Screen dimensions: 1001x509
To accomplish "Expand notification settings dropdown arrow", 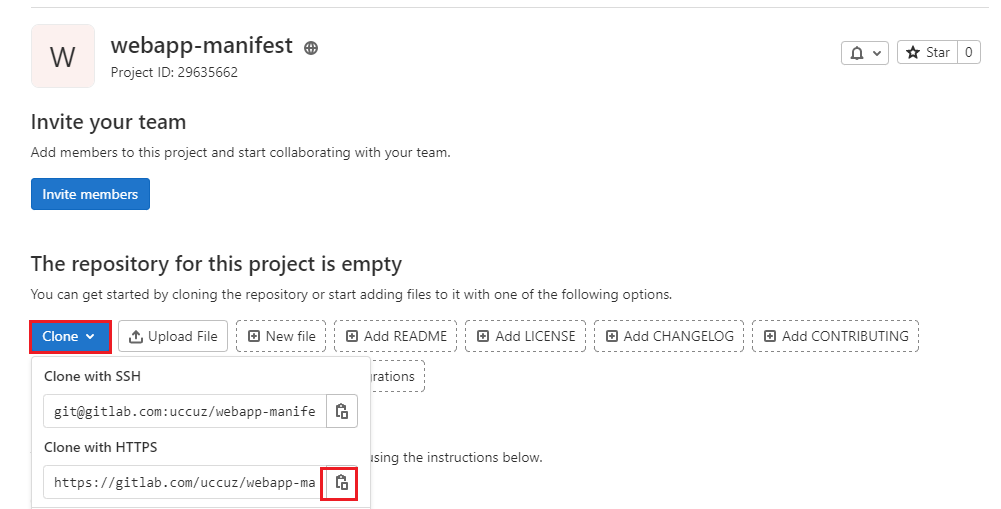I will tap(877, 53).
